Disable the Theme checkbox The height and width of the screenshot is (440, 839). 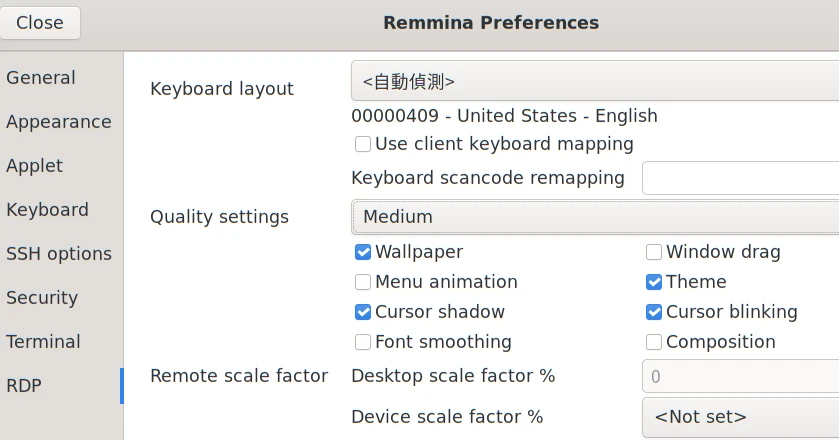coord(654,282)
